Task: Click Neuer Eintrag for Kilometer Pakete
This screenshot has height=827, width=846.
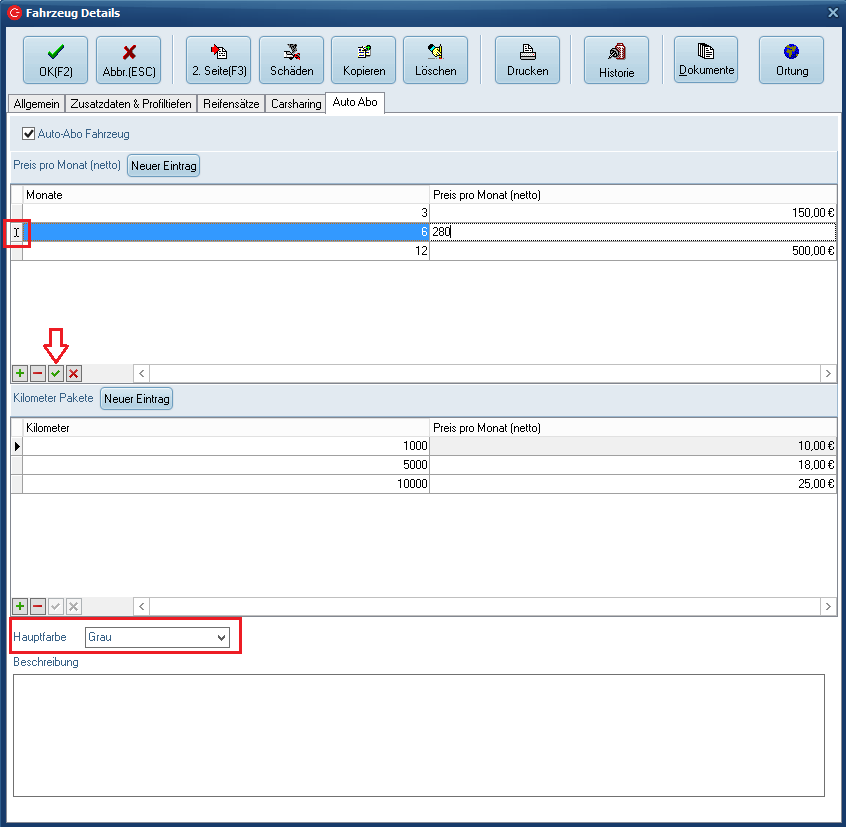Action: point(137,399)
